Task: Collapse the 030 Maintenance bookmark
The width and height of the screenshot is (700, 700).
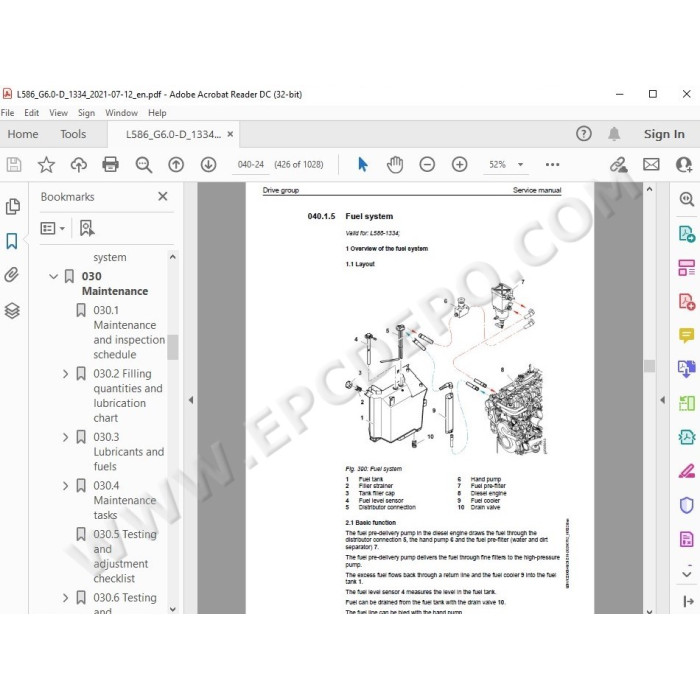Action: [54, 277]
